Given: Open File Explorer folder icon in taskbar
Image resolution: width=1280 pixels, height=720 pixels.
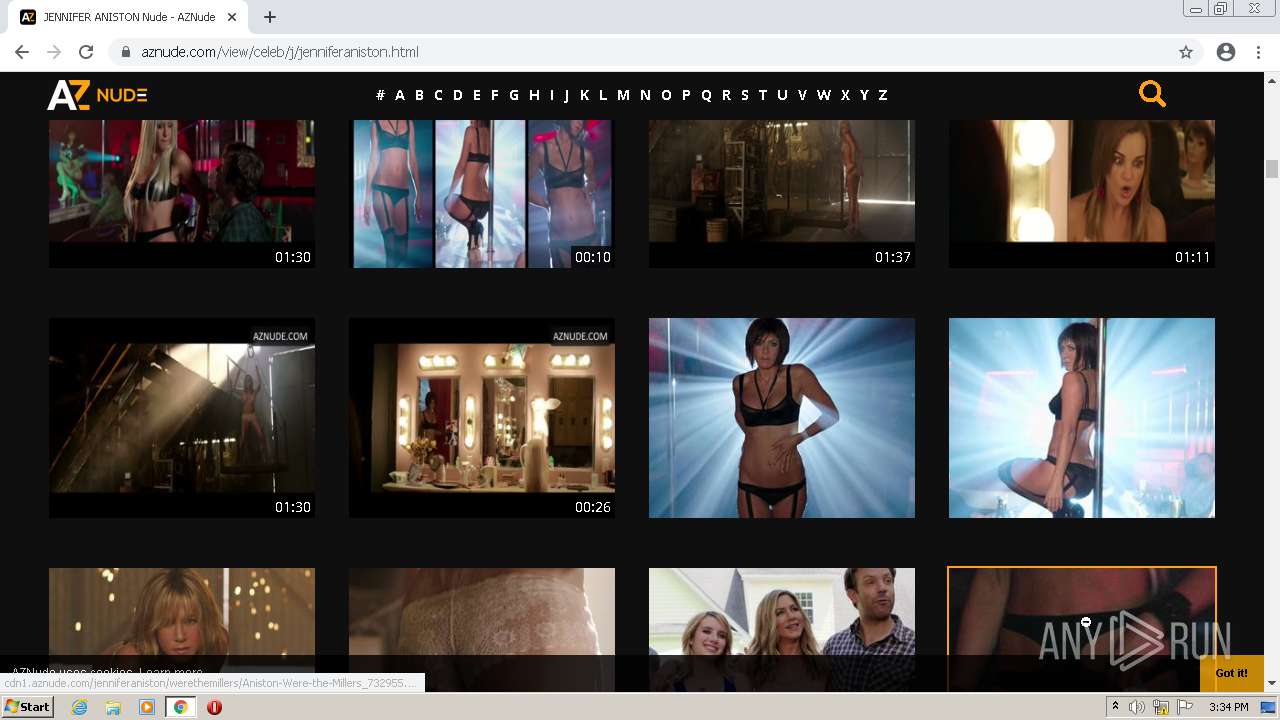Looking at the screenshot, I should [113, 707].
